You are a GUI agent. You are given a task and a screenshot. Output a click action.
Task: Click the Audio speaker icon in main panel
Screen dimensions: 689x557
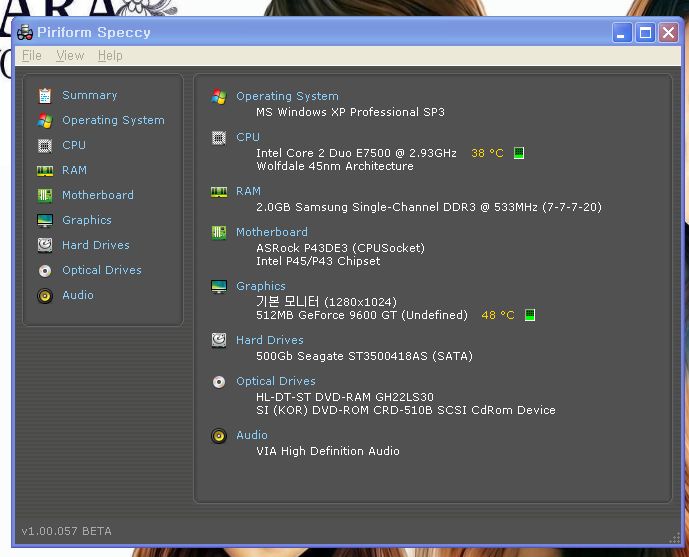(x=219, y=436)
